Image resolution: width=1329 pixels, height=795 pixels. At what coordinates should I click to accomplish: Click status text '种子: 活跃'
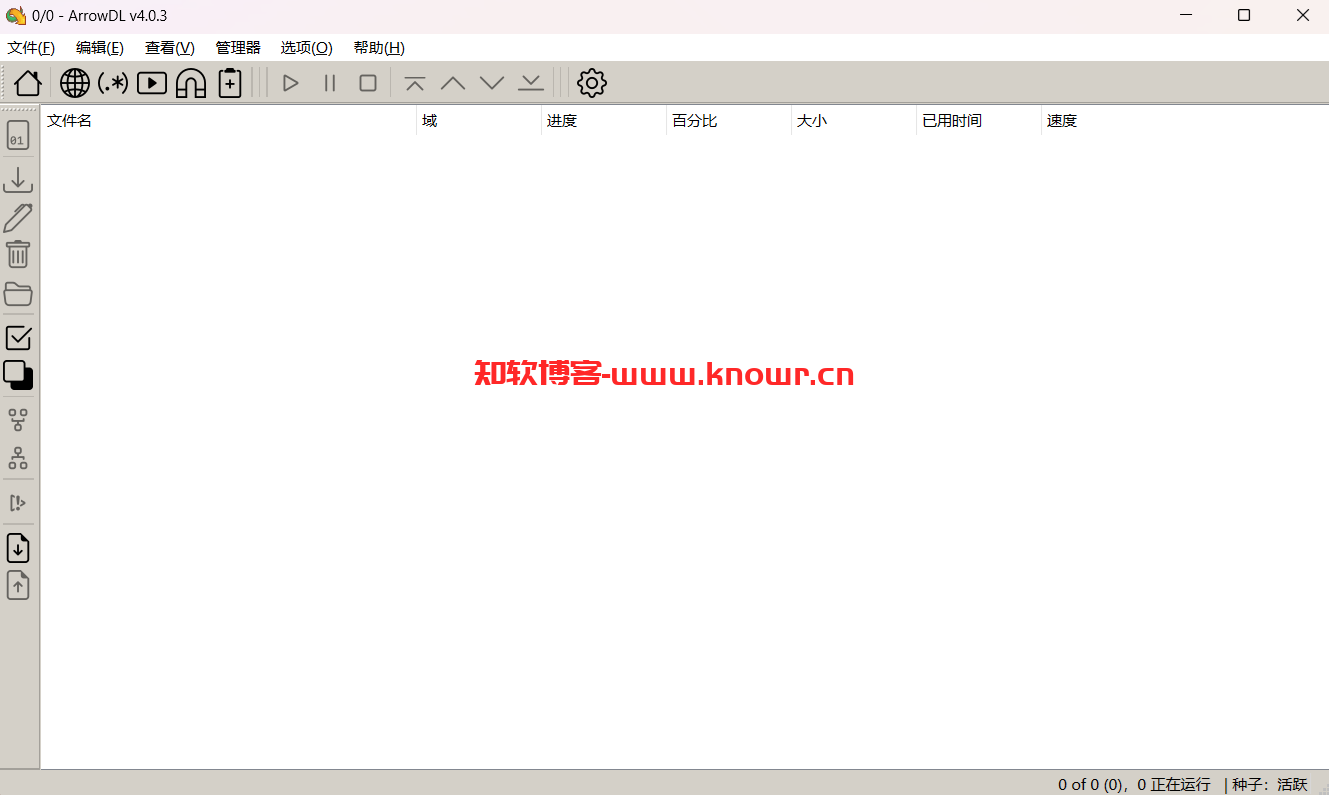click(1270, 784)
